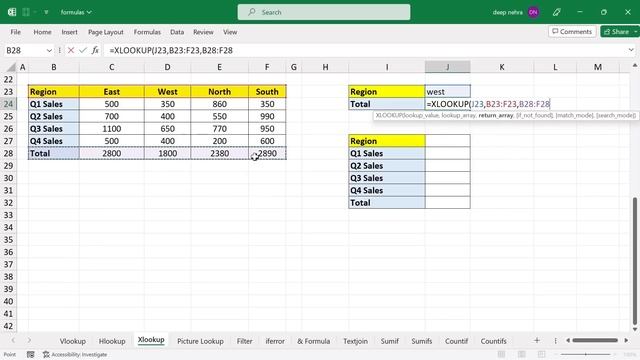Open the View tab
This screenshot has height=360, width=640.
coord(230,32)
